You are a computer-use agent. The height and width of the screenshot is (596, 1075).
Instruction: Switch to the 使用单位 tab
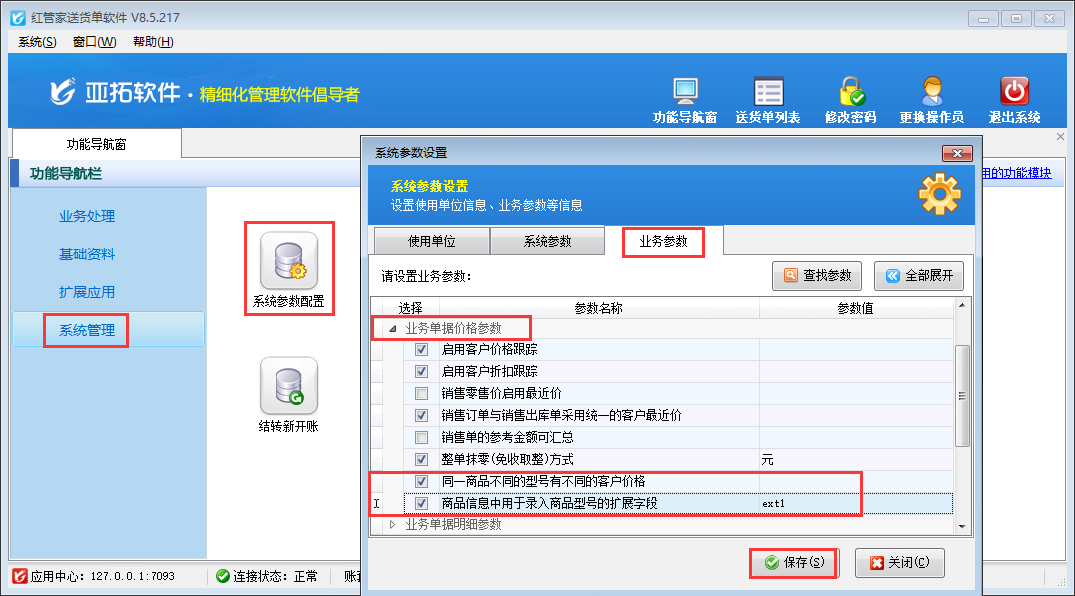(x=431, y=242)
